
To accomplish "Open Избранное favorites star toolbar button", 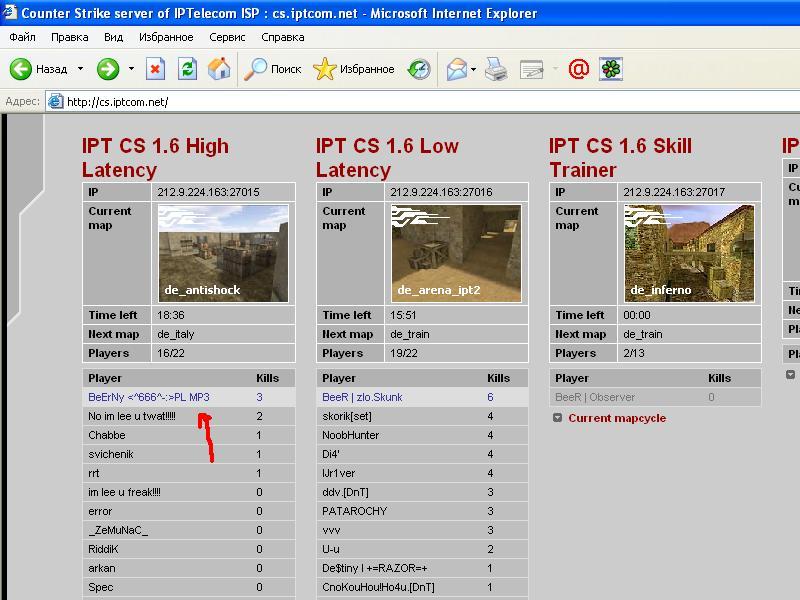I will (354, 69).
